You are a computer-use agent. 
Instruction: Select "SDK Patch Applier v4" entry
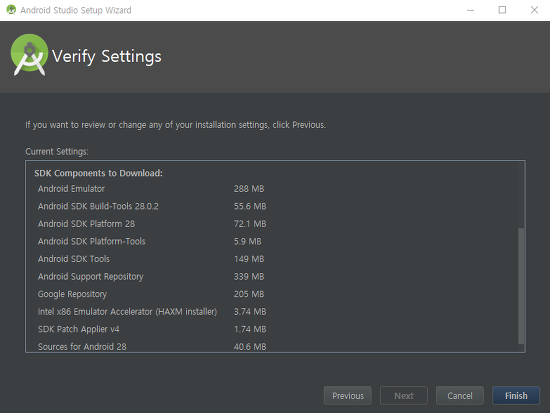pos(79,329)
